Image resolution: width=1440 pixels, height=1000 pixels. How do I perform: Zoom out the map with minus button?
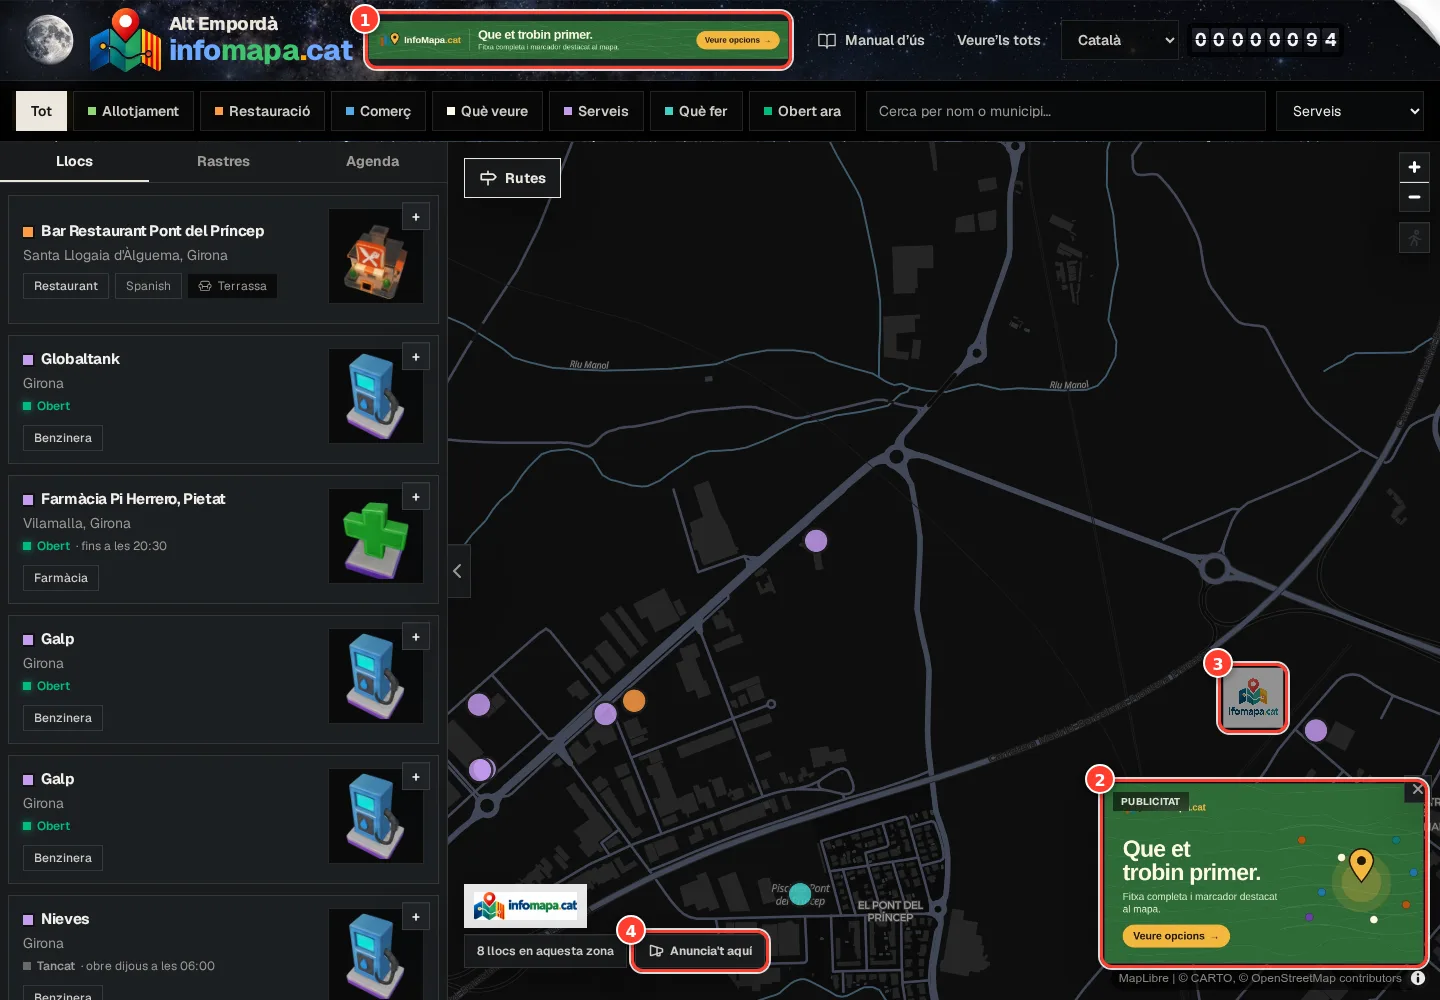tap(1414, 197)
